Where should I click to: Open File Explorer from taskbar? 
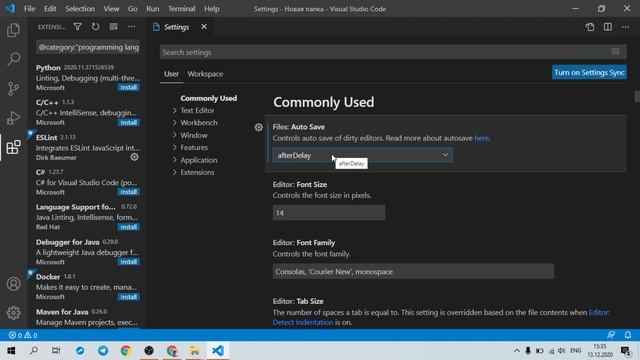[195, 351]
